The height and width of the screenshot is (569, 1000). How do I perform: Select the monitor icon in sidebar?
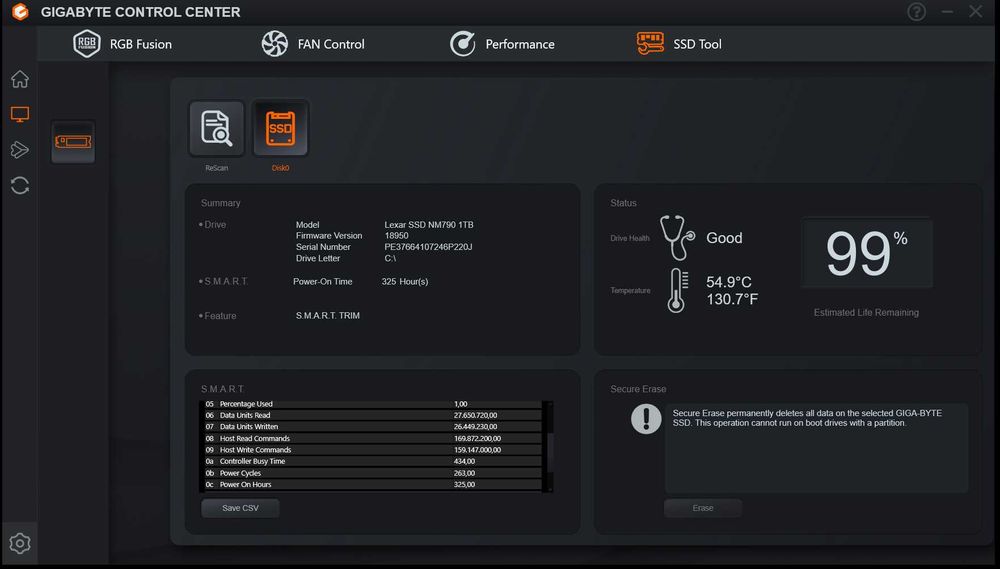click(20, 115)
